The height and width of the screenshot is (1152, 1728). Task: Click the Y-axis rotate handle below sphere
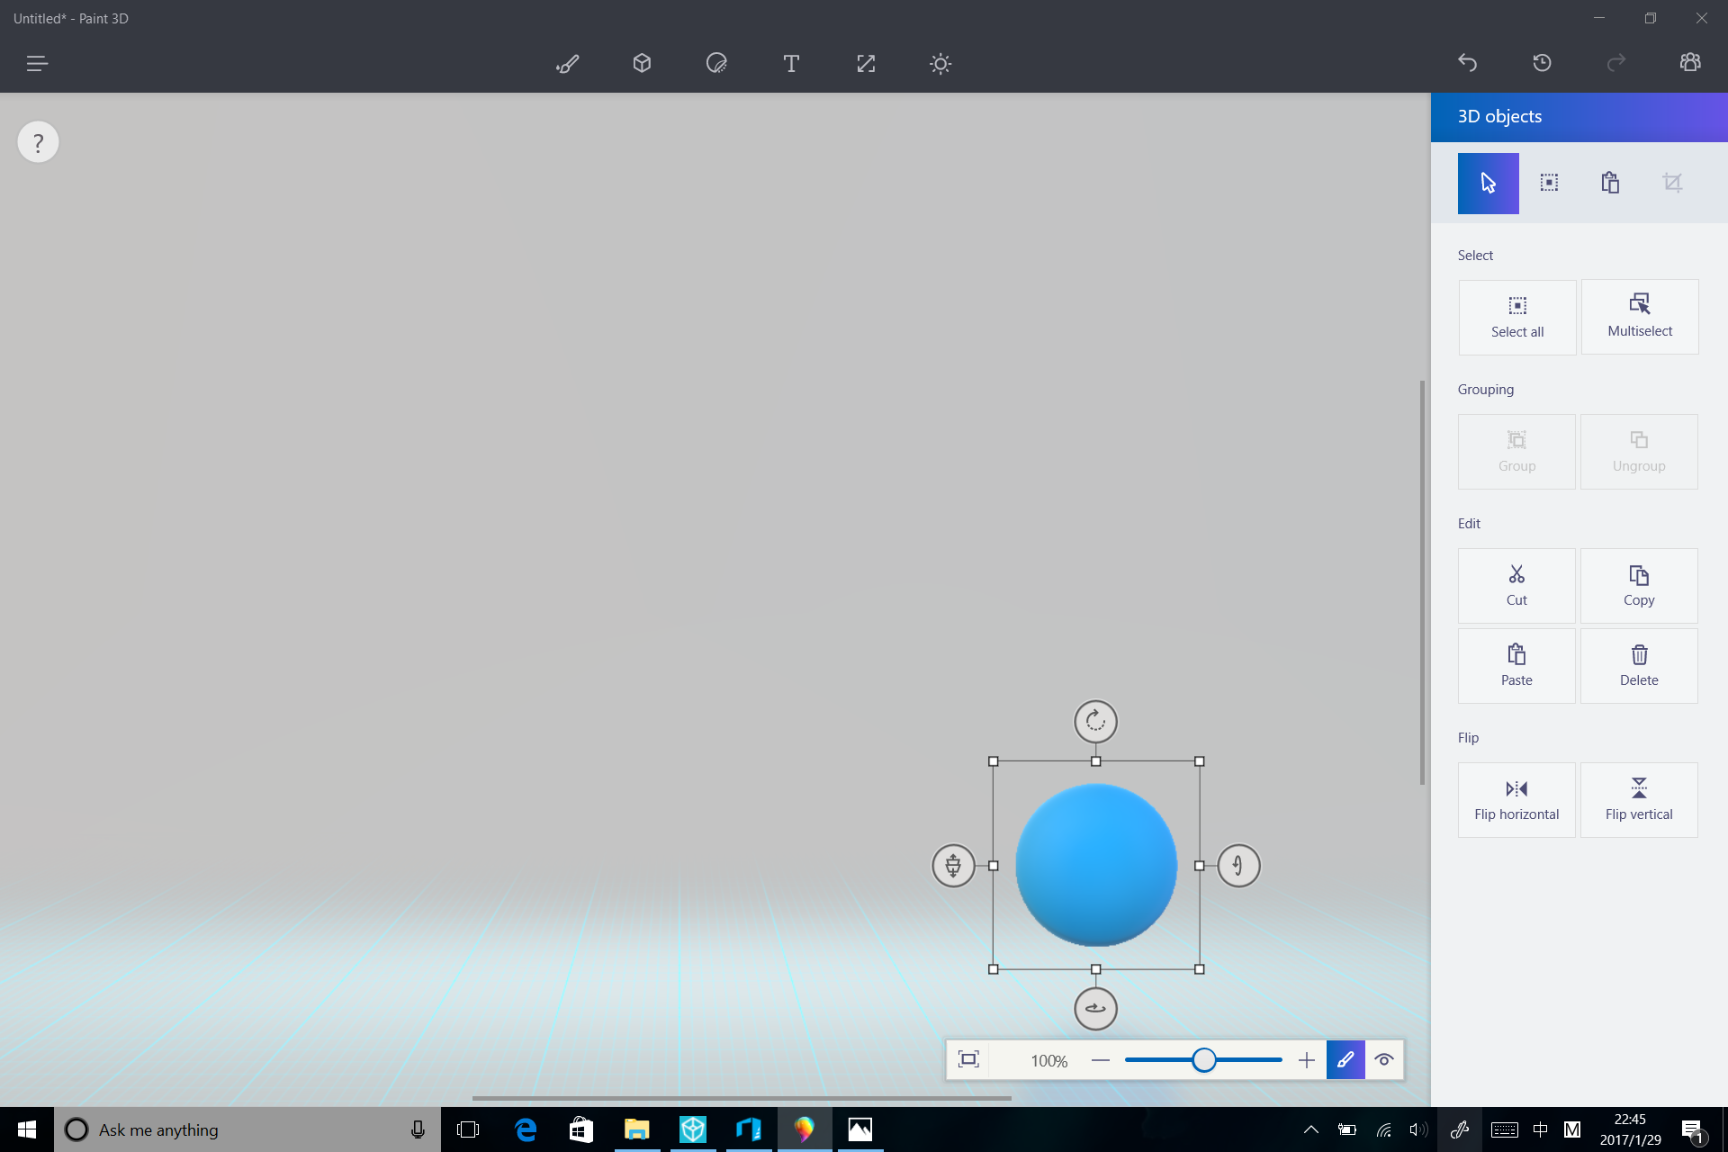(1096, 1008)
